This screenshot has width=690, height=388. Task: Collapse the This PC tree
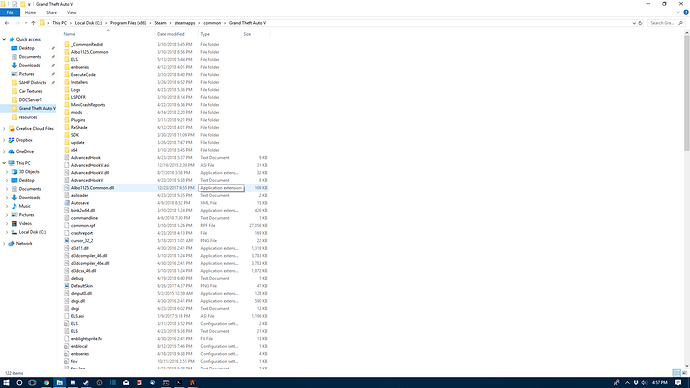click(x=4, y=163)
